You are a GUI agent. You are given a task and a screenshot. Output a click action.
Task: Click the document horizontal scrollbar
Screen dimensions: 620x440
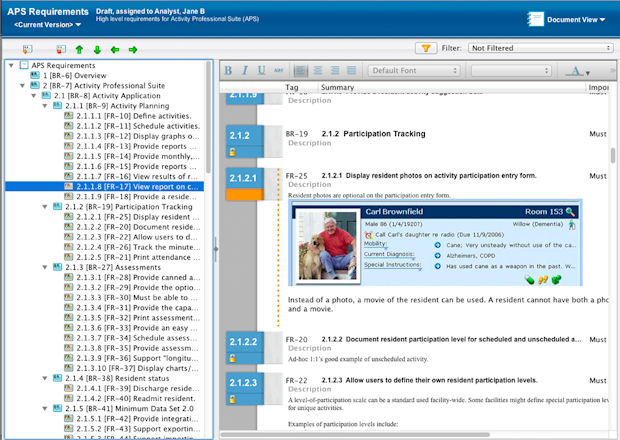355,434
